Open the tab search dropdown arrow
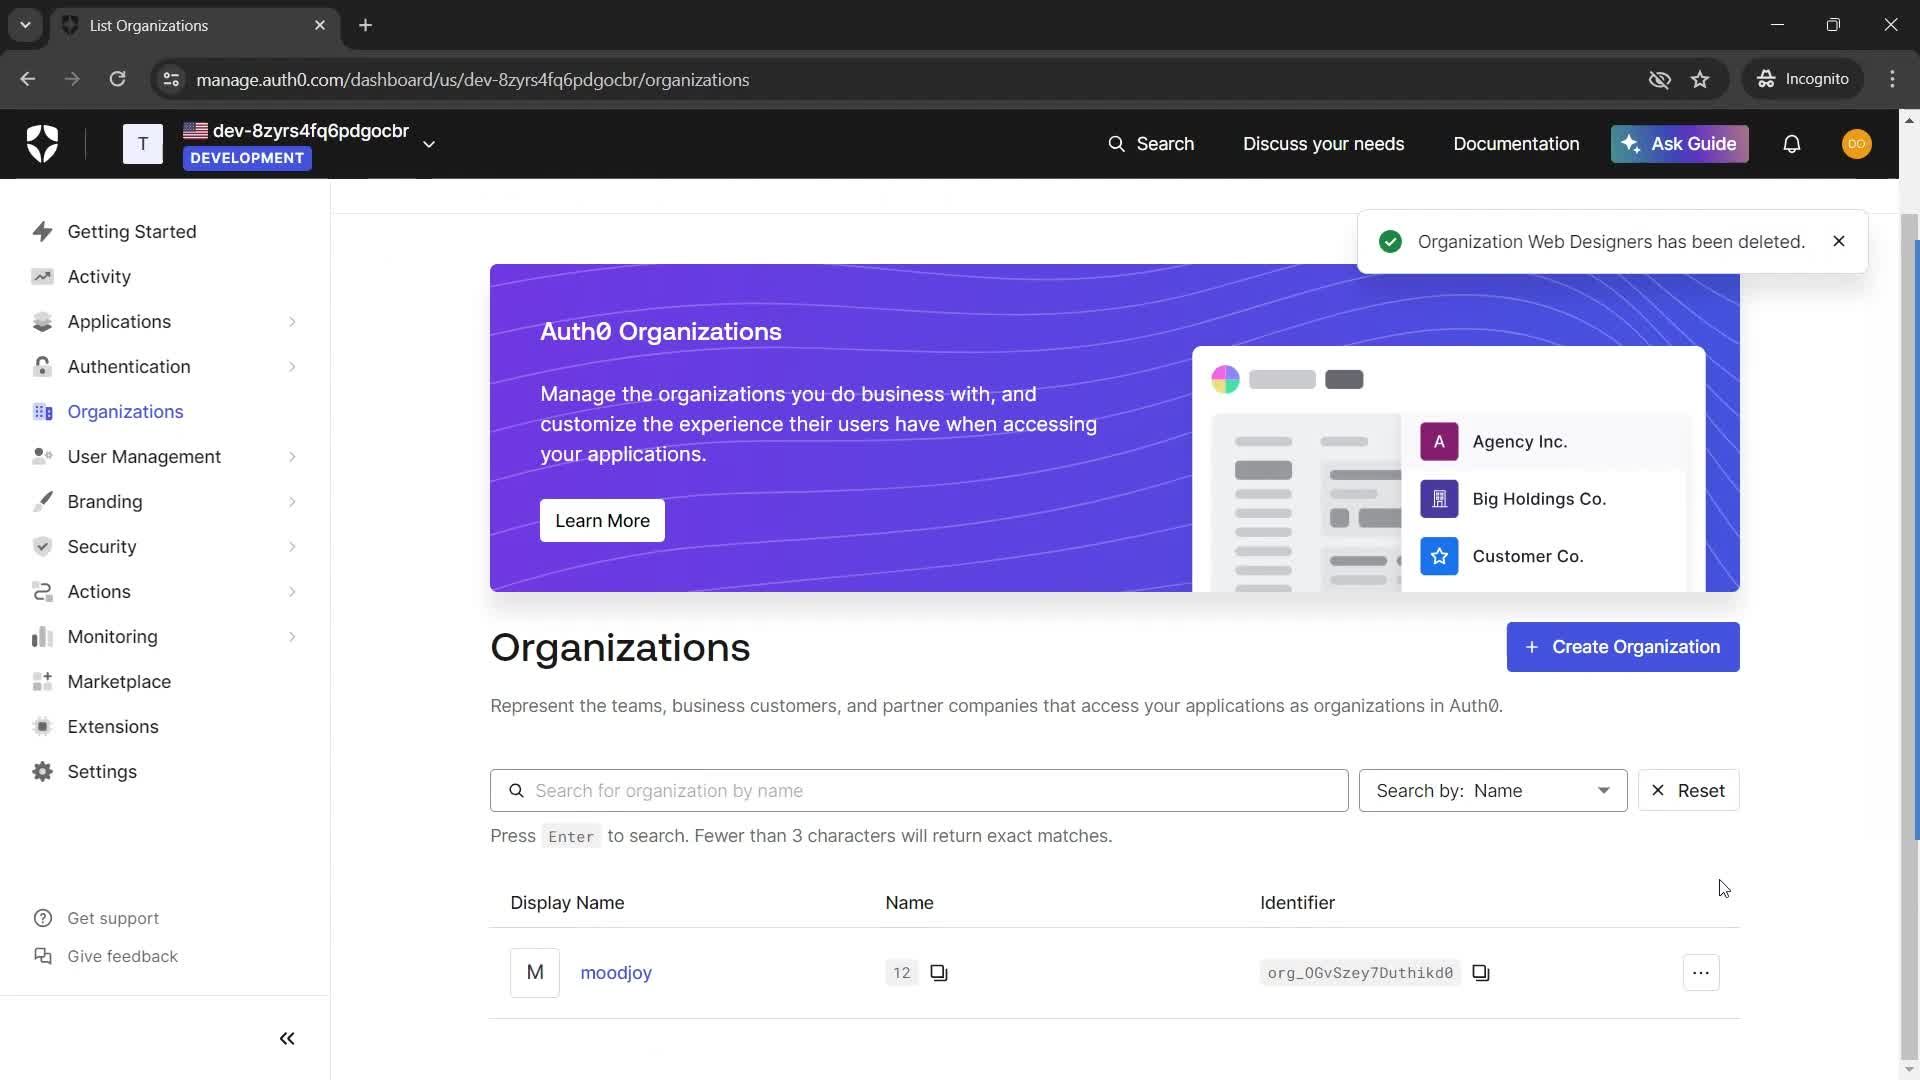The width and height of the screenshot is (1920, 1080). pos(25,25)
